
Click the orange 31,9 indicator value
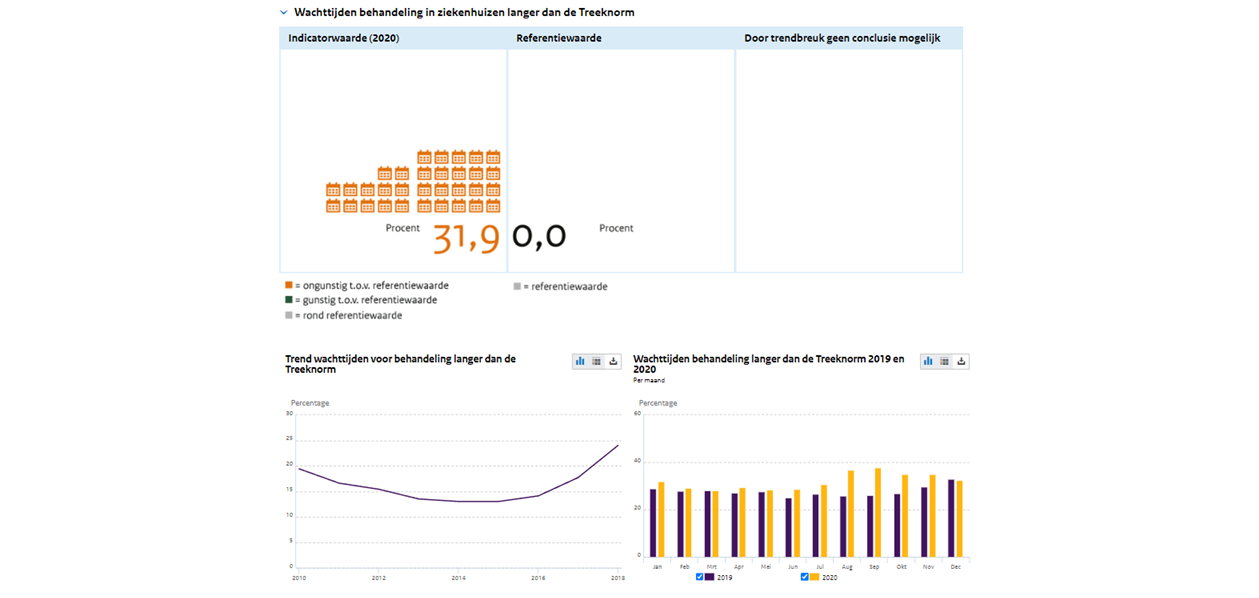(466, 239)
